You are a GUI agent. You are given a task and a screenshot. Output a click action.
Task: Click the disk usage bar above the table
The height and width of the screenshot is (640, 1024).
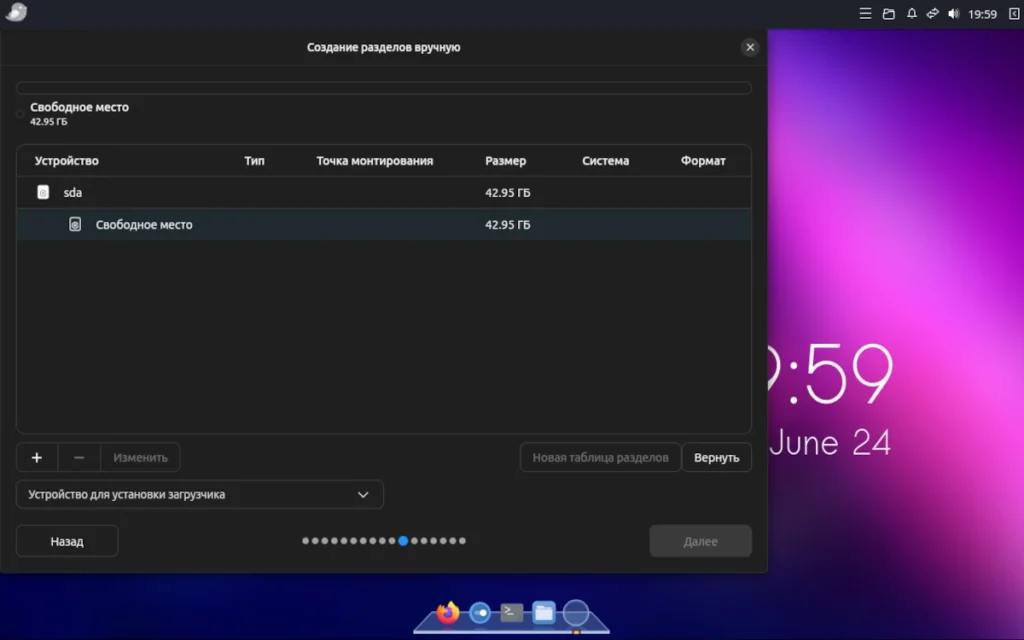click(x=384, y=88)
